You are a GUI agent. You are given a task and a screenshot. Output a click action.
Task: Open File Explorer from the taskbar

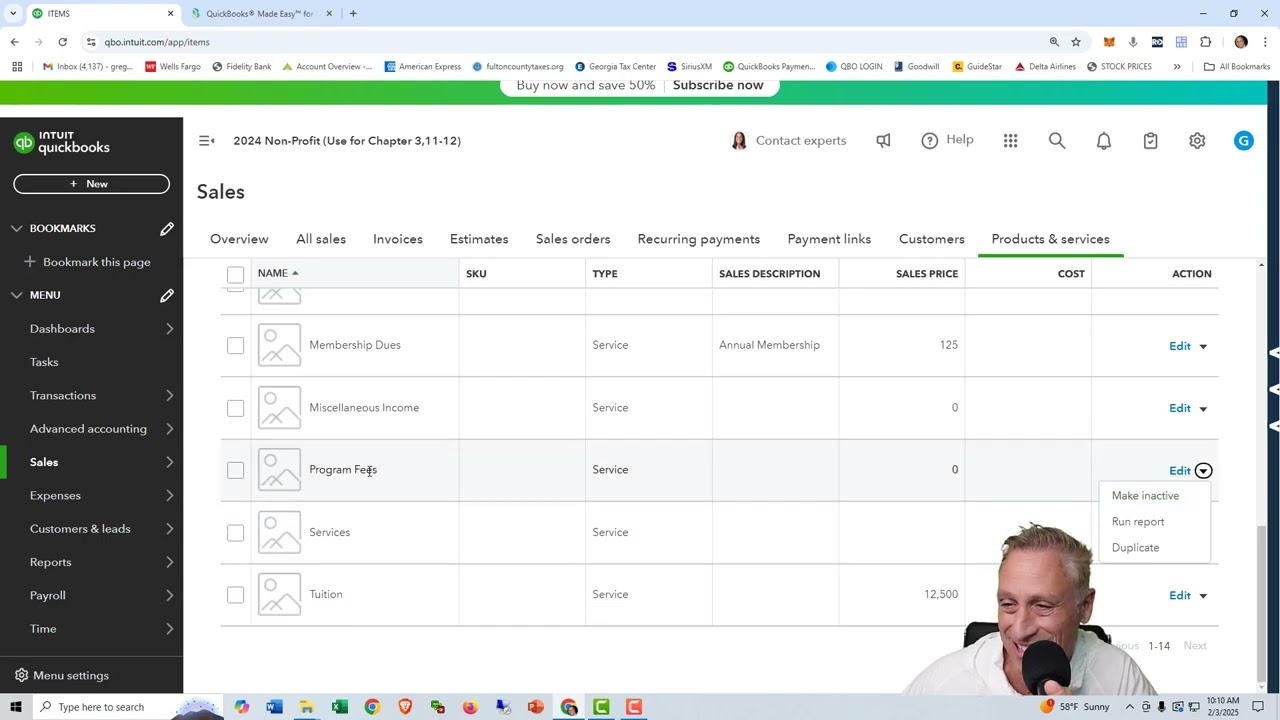tap(307, 707)
